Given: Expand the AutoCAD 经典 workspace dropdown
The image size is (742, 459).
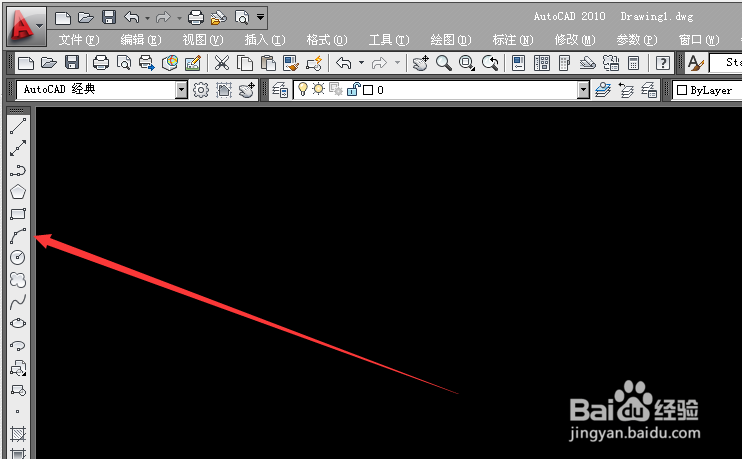Looking at the screenshot, I should [181, 89].
